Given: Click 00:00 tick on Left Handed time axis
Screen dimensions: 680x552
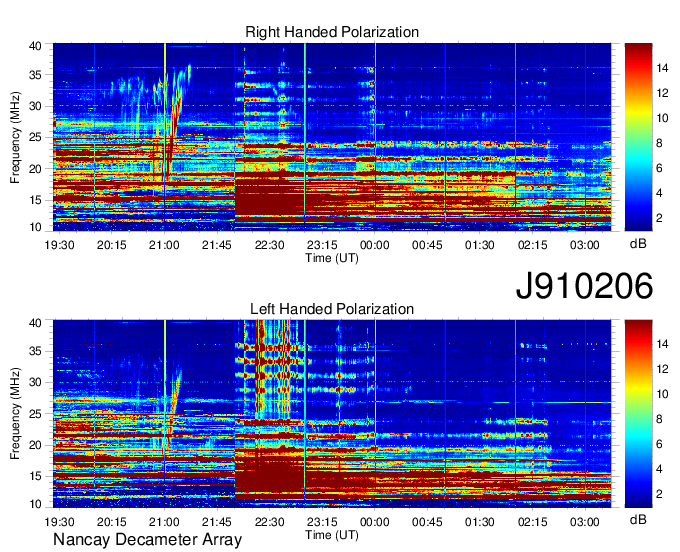Looking at the screenshot, I should (375, 522).
